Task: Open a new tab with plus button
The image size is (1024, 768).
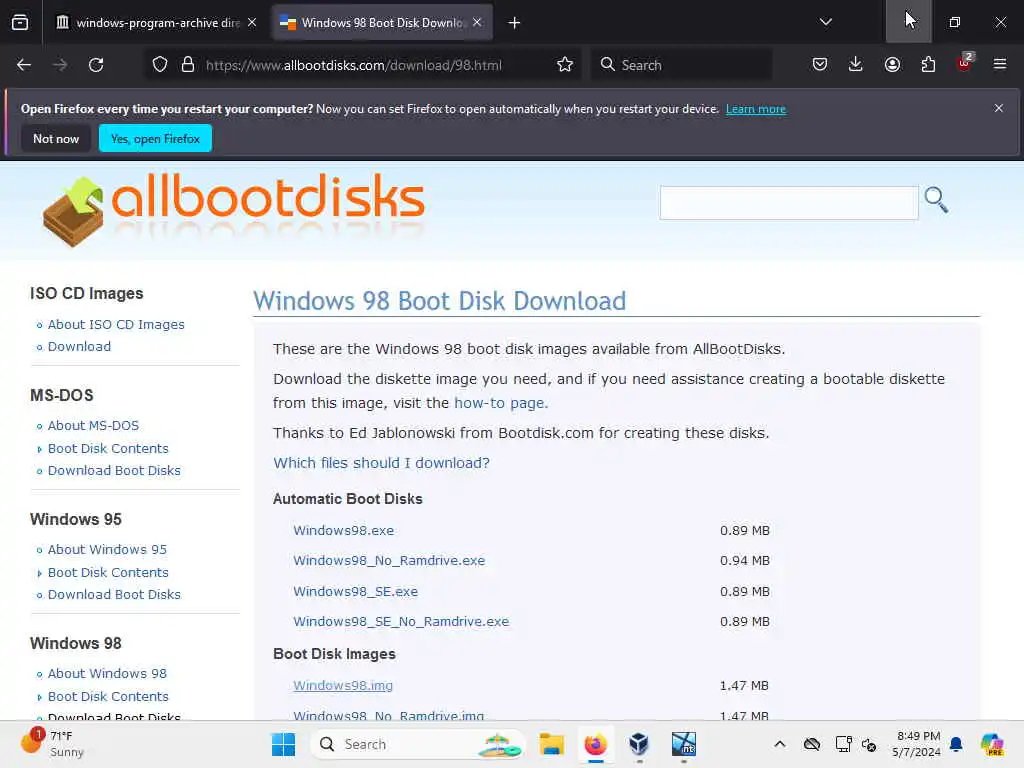Action: pos(515,23)
